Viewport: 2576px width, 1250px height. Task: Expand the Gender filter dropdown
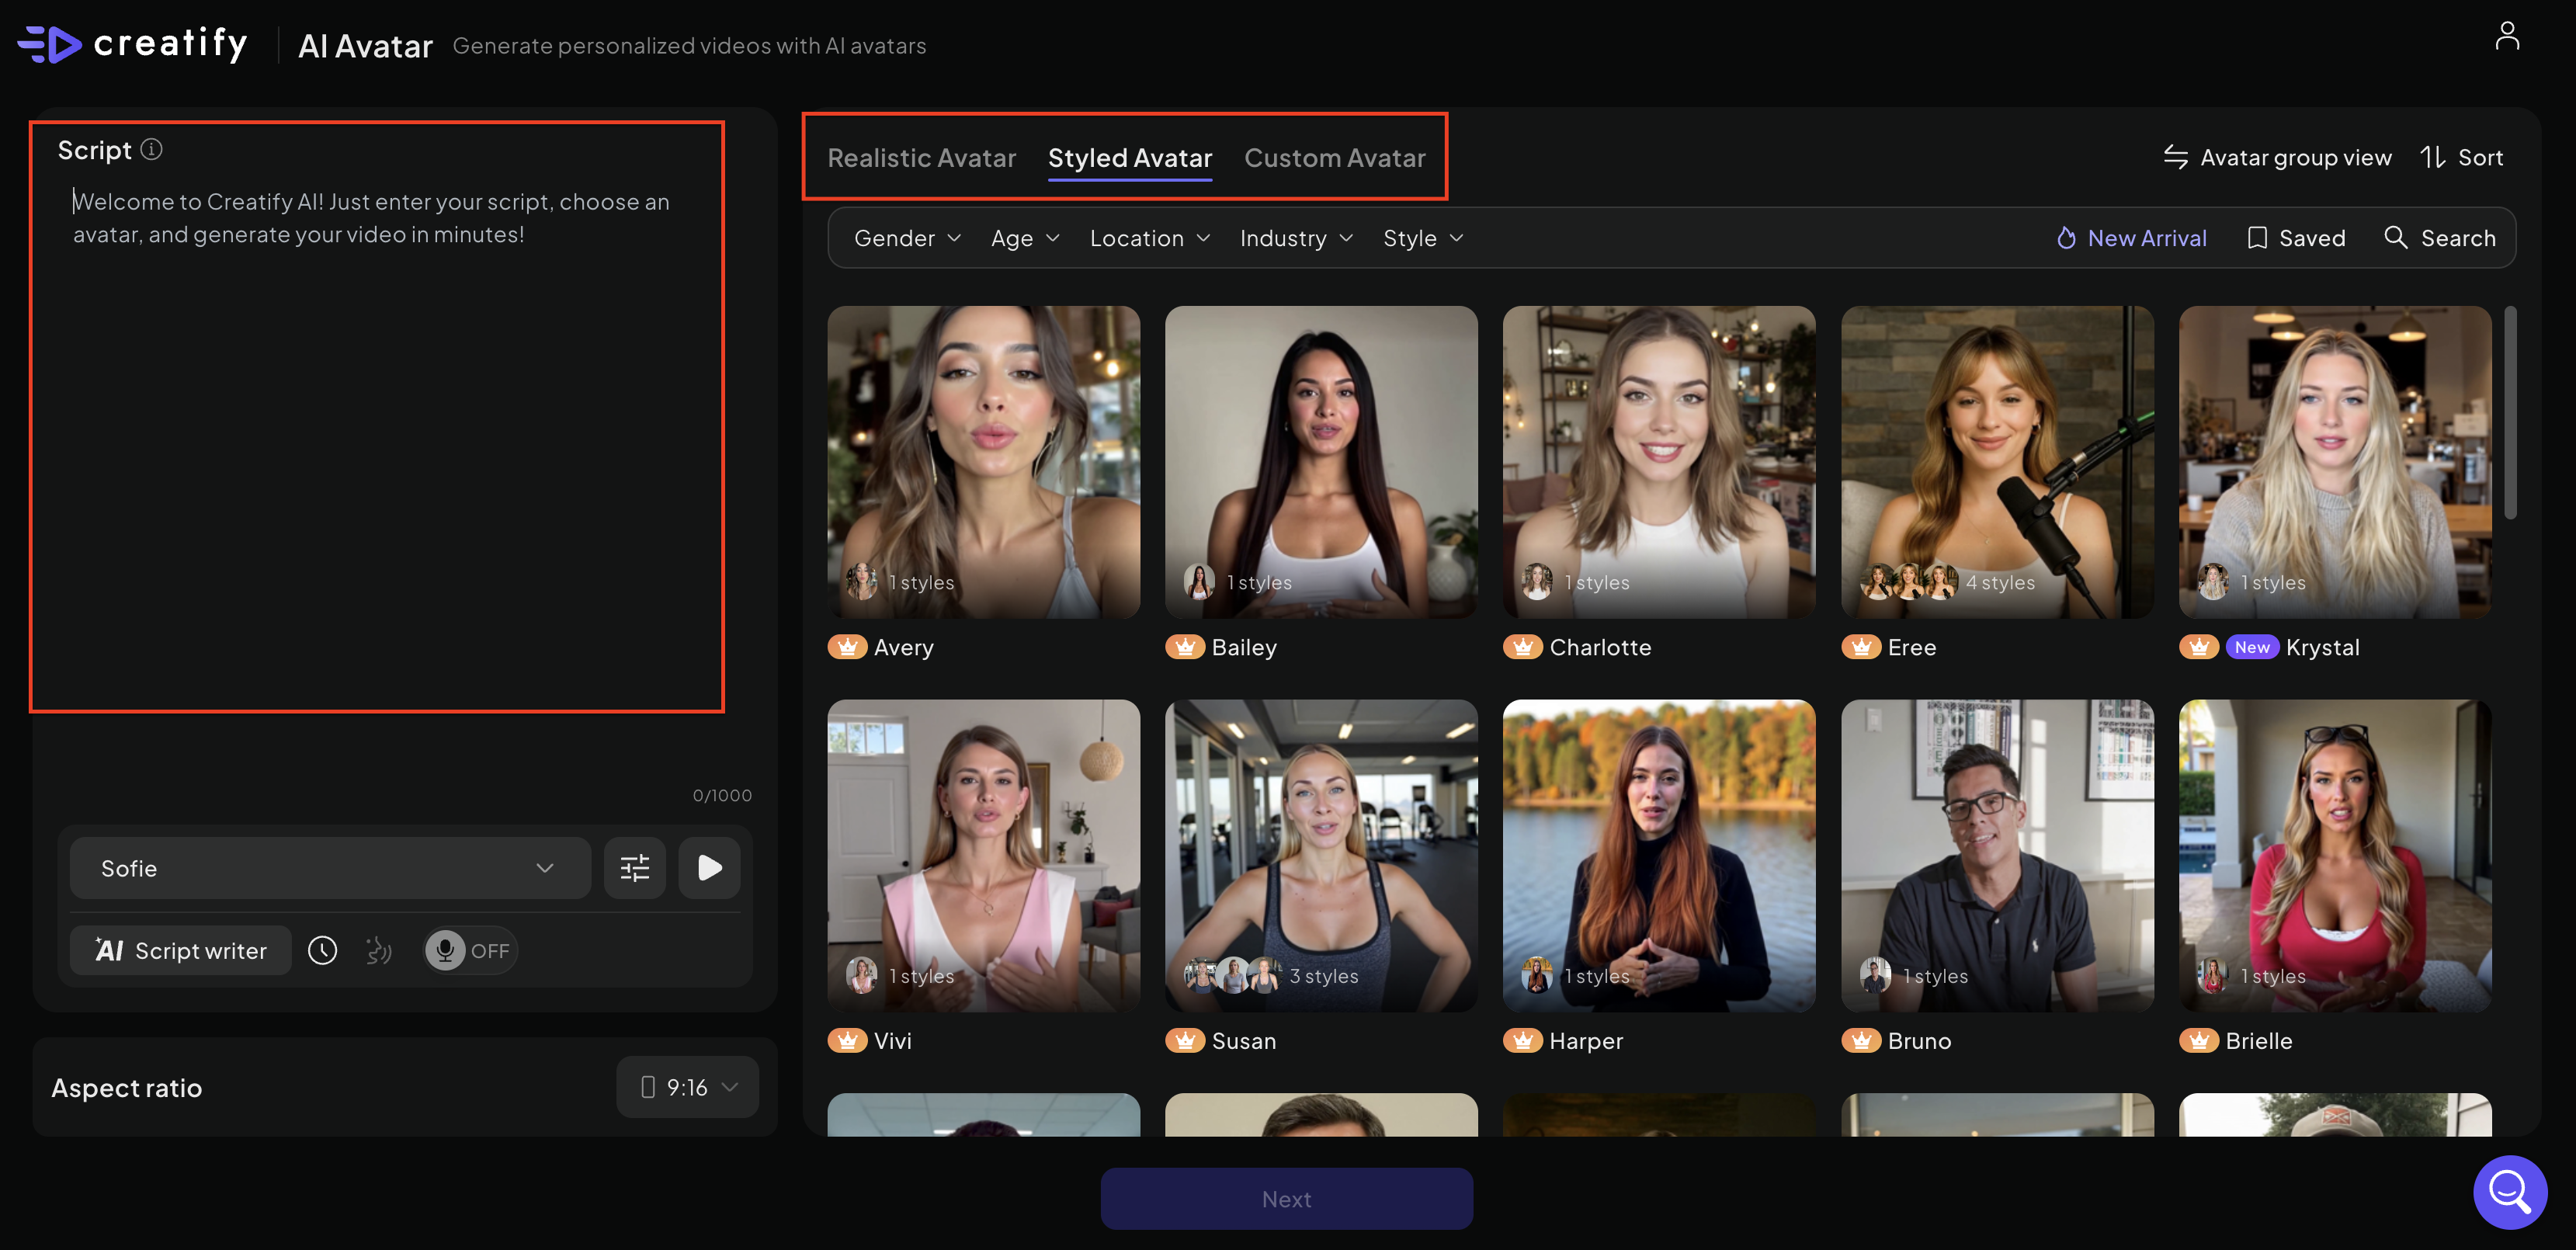tap(907, 238)
